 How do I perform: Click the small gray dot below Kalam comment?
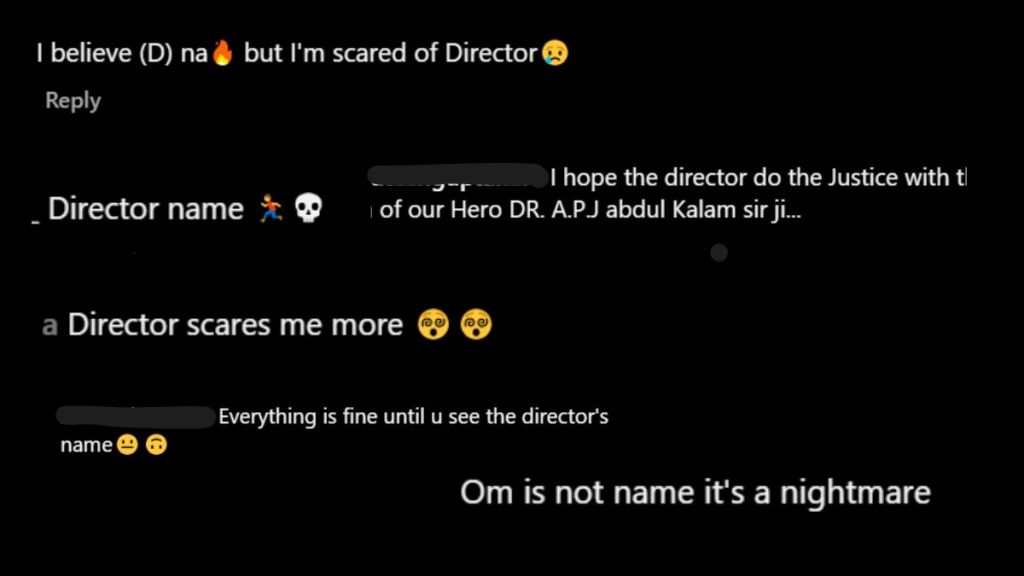click(719, 253)
